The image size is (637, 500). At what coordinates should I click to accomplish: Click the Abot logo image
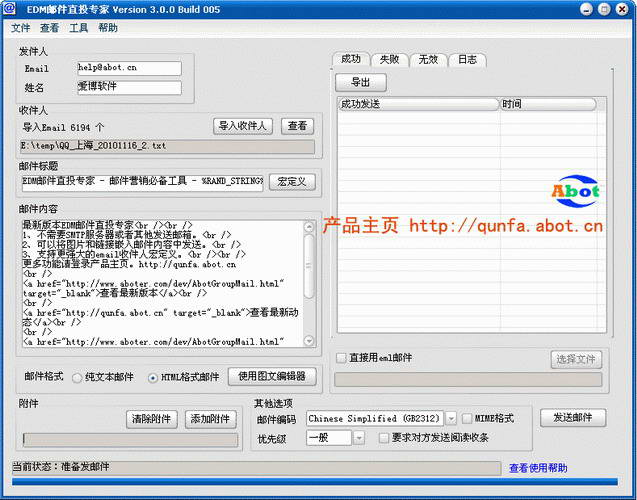coord(575,191)
